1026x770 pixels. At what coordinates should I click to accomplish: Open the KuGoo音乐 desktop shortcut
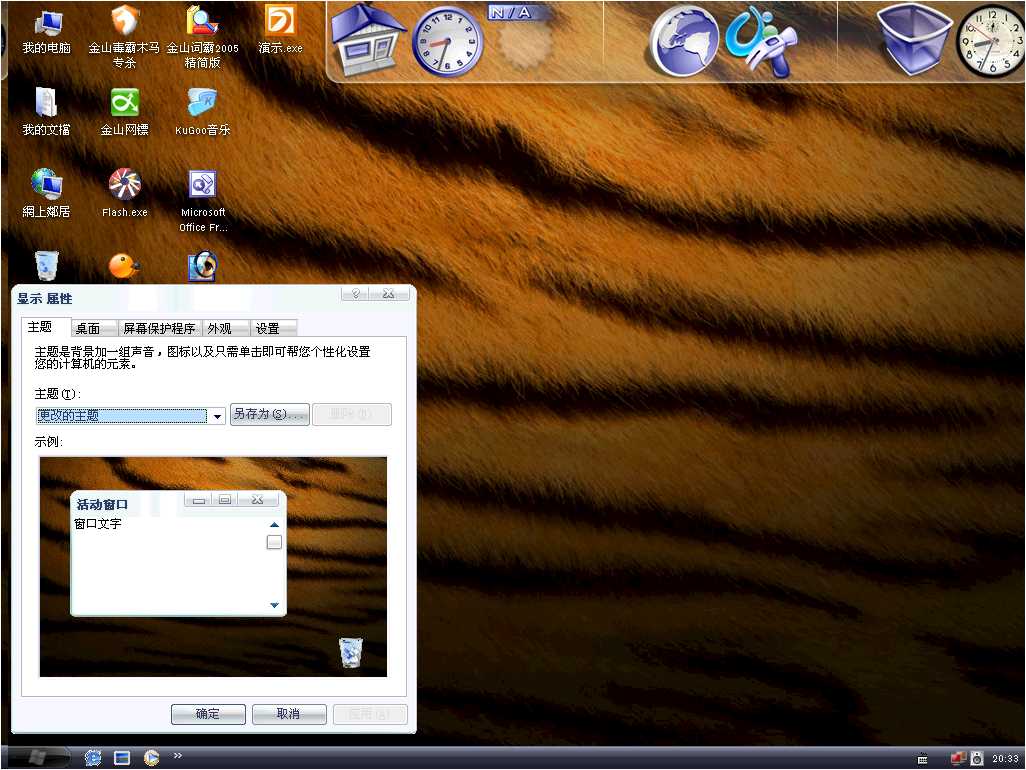click(x=202, y=103)
